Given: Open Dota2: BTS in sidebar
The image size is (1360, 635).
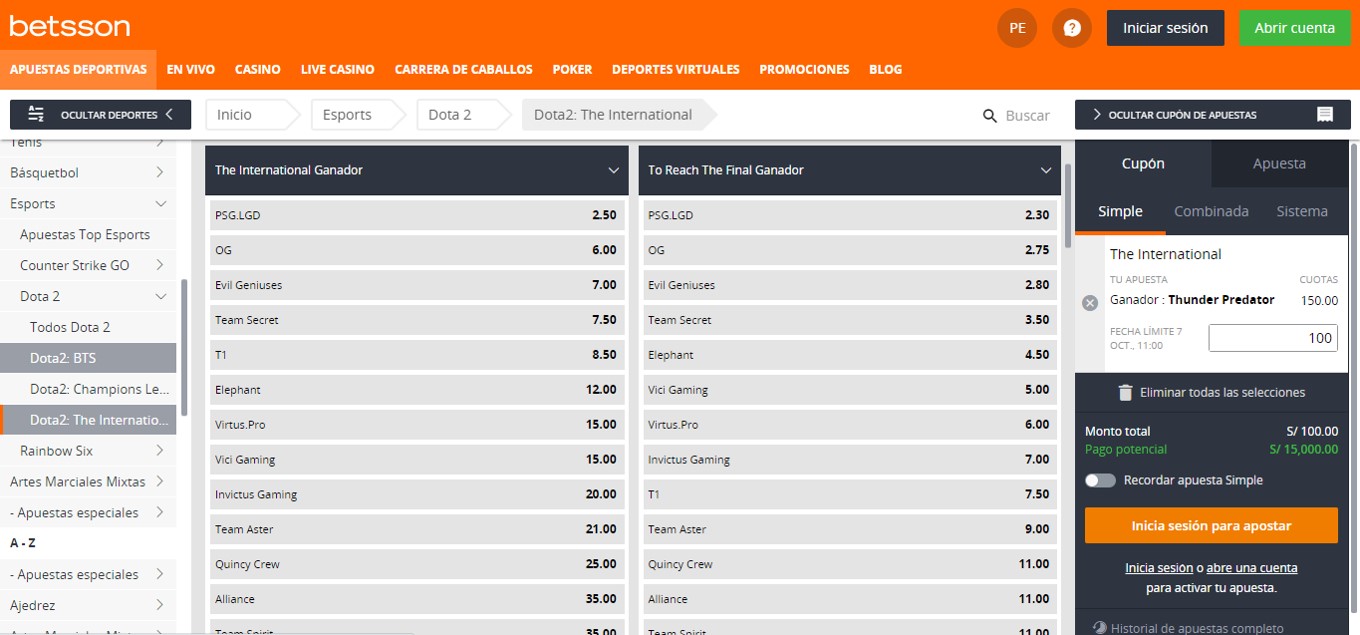Looking at the screenshot, I should click(x=88, y=358).
